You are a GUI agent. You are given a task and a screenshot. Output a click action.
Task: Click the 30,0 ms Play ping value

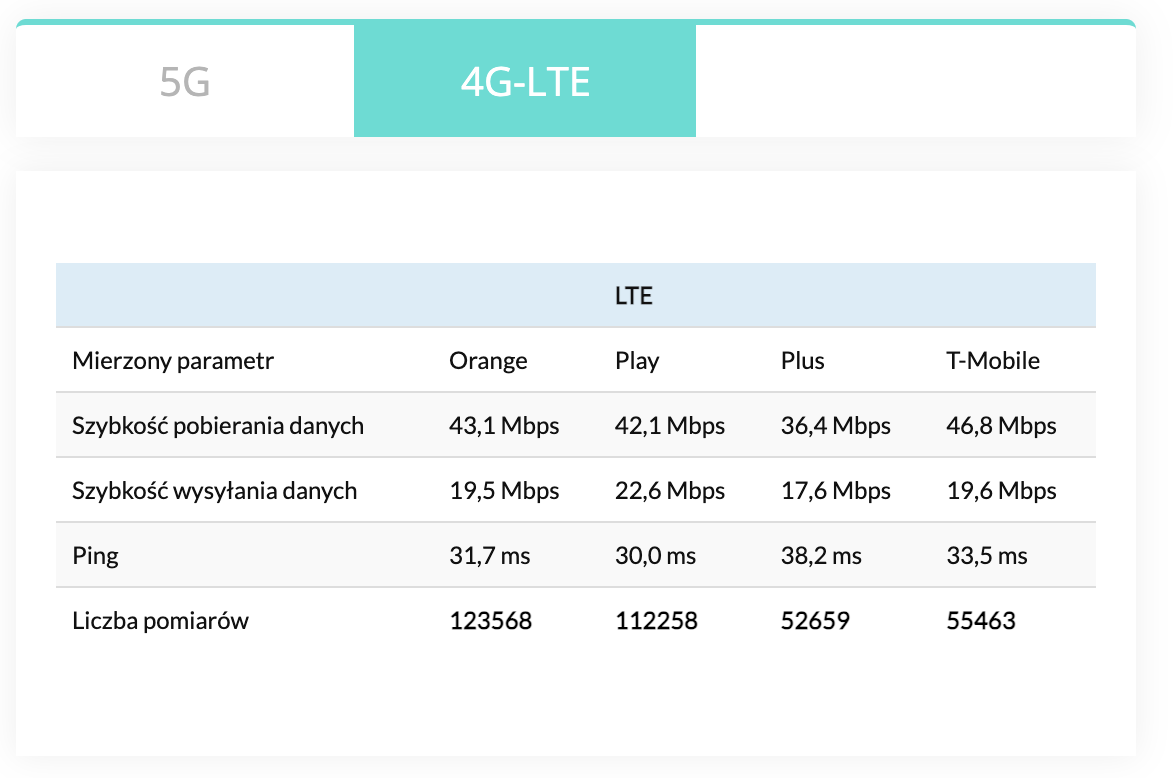(x=656, y=556)
